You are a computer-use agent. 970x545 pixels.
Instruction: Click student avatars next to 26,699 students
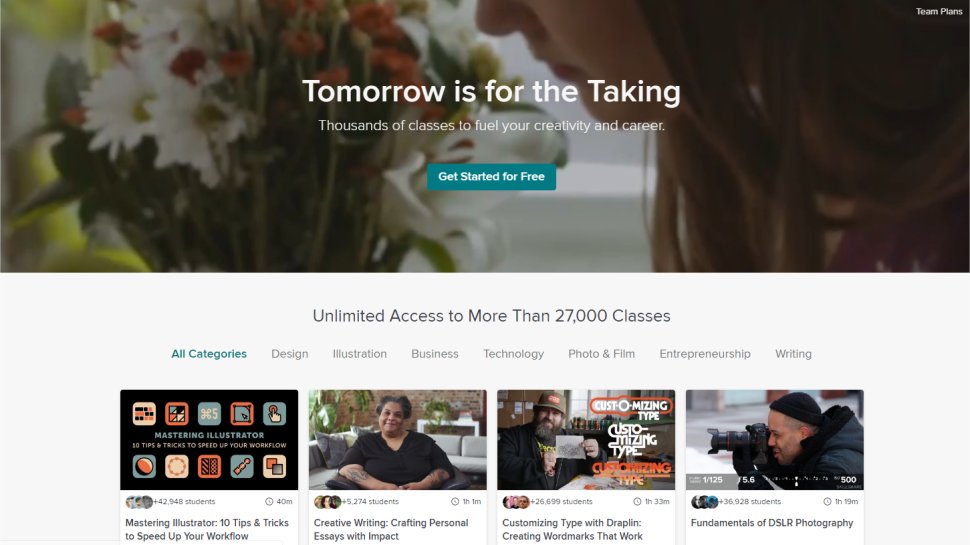click(x=516, y=502)
